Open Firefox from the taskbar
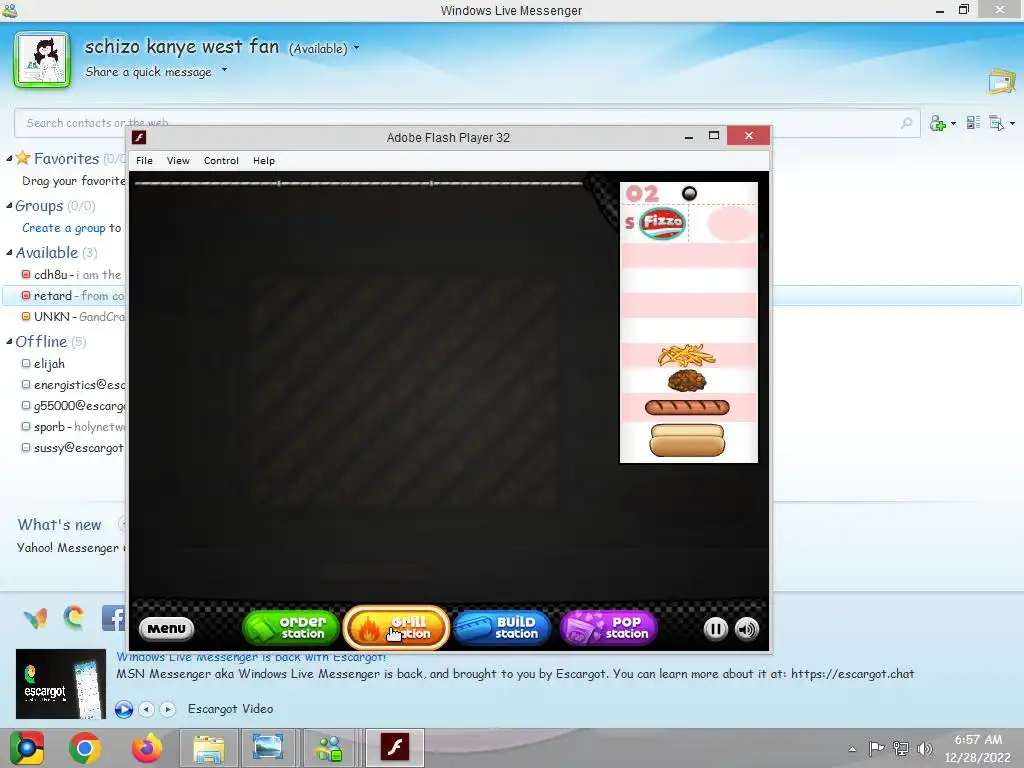Screen dimensions: 1024x768 [146, 748]
